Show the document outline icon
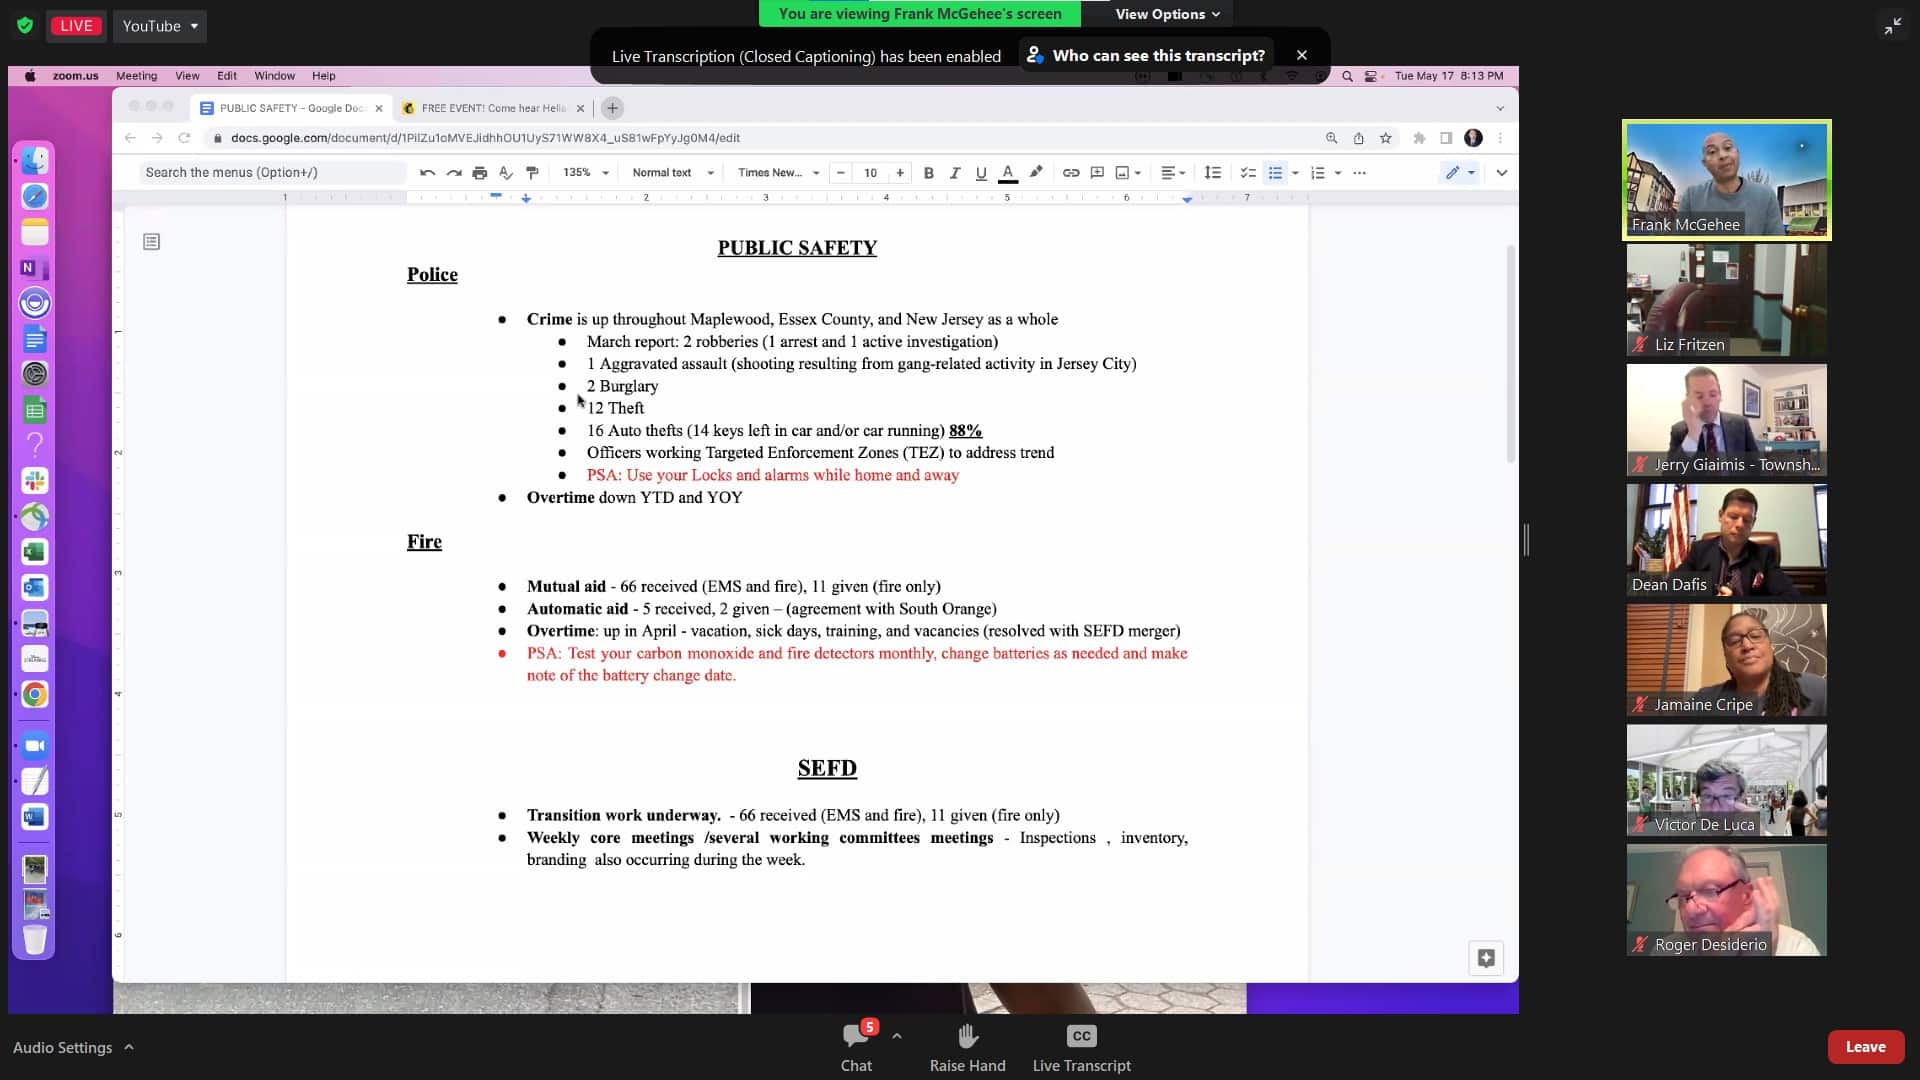1920x1080 pixels. tap(151, 242)
